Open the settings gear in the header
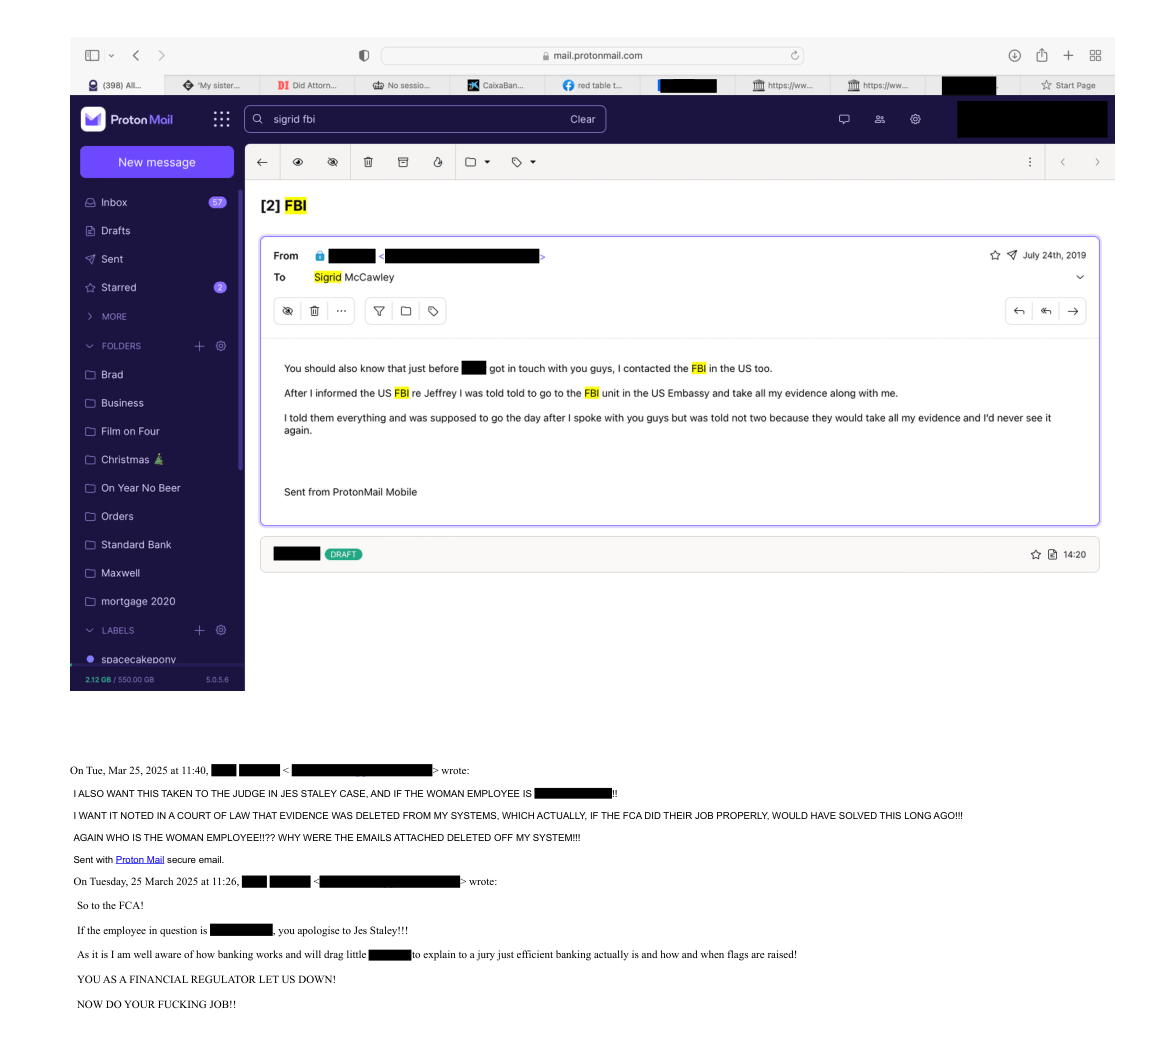 (x=915, y=119)
